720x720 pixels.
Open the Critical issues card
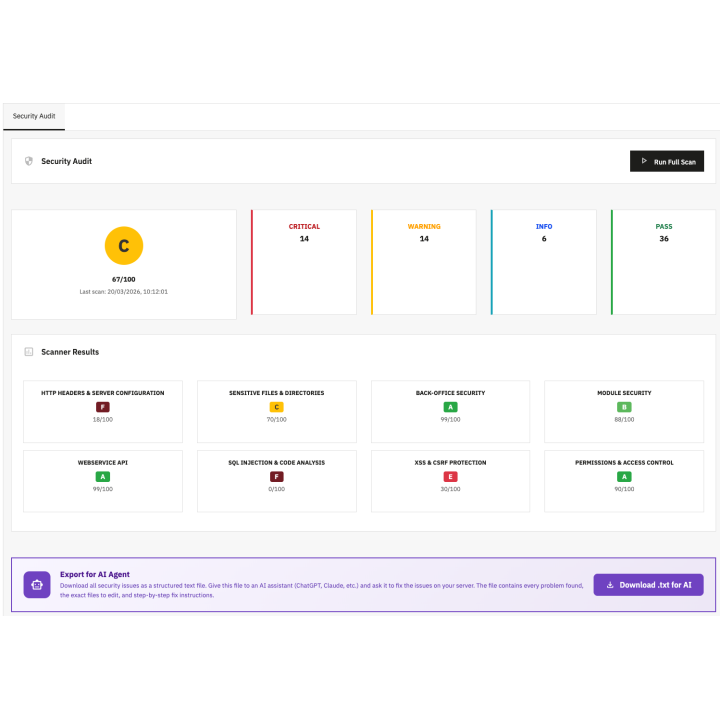coord(304,262)
